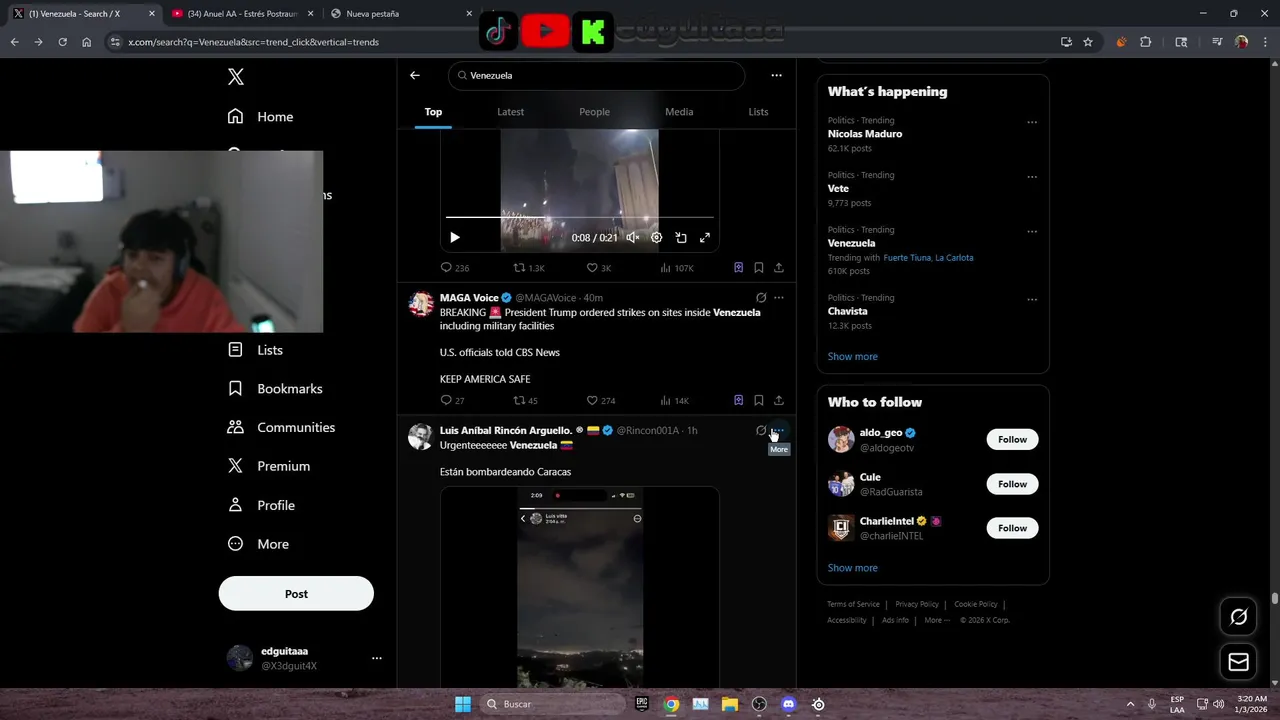Open Lists from the left sidebar
This screenshot has height=720, width=1280.
[255, 350]
